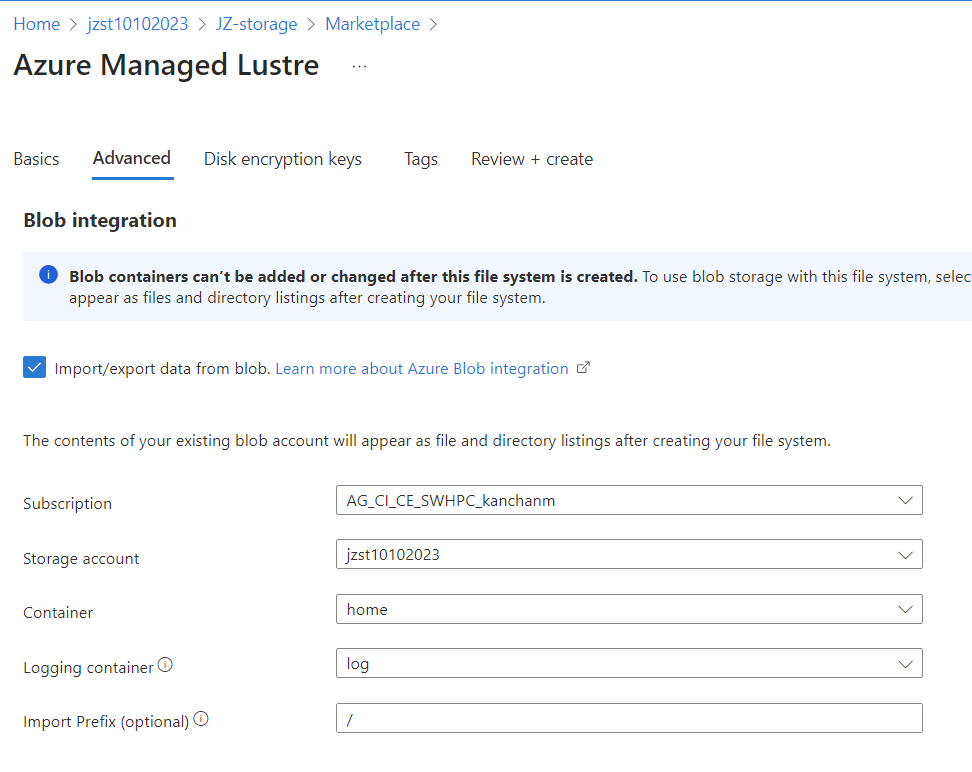Open the Container dropdown showing home
This screenshot has height=772, width=972.
629,609
